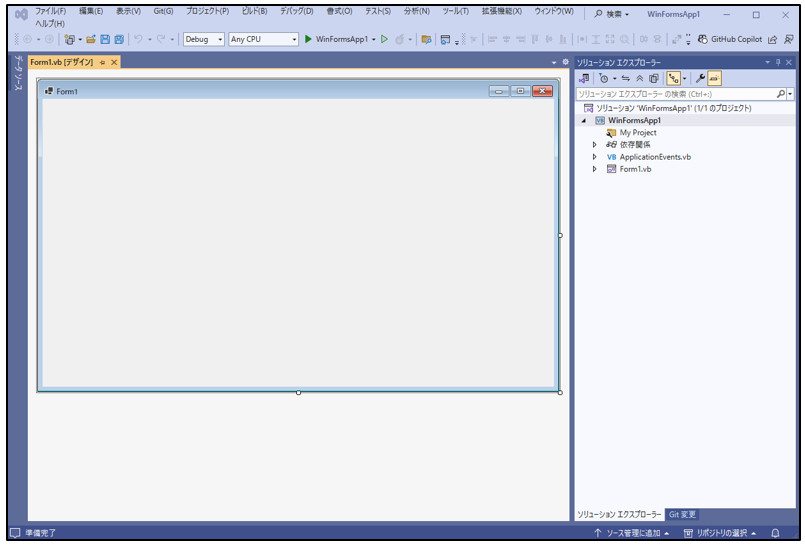Image resolution: width=805 pixels, height=547 pixels.
Task: Switch to the Git 変更 tab
Action: point(683,514)
